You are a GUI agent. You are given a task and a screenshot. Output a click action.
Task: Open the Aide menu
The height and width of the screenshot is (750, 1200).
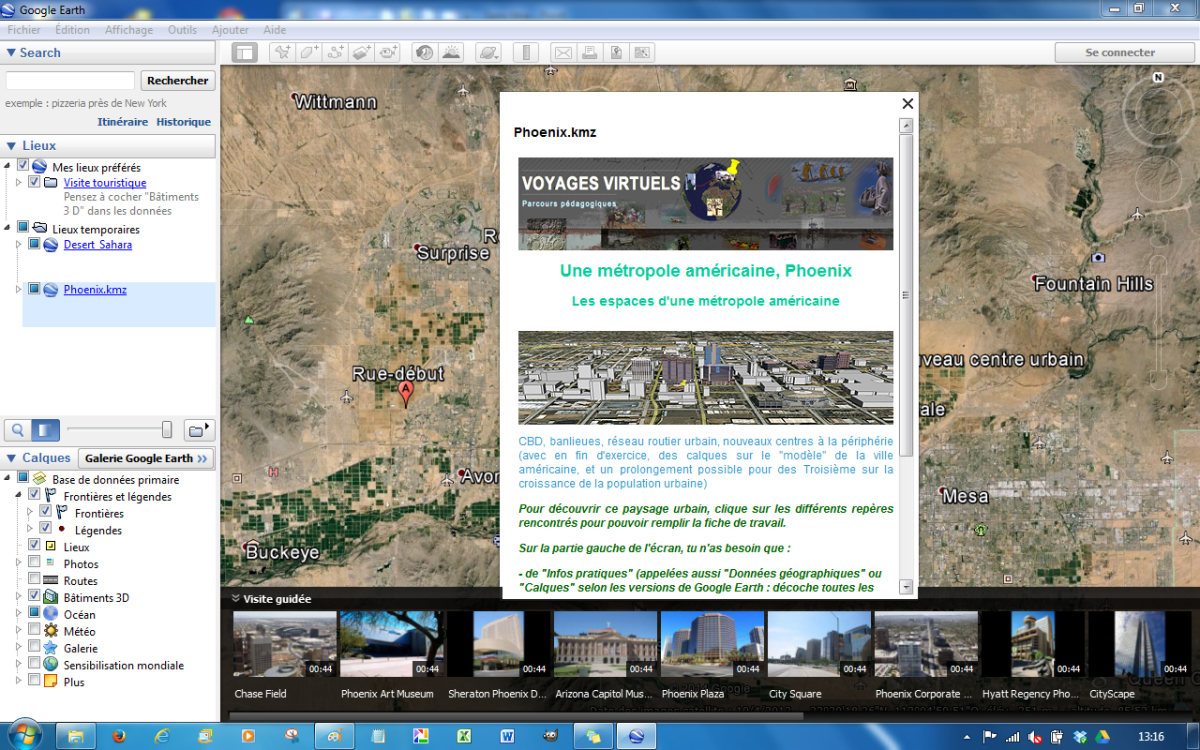tap(274, 30)
